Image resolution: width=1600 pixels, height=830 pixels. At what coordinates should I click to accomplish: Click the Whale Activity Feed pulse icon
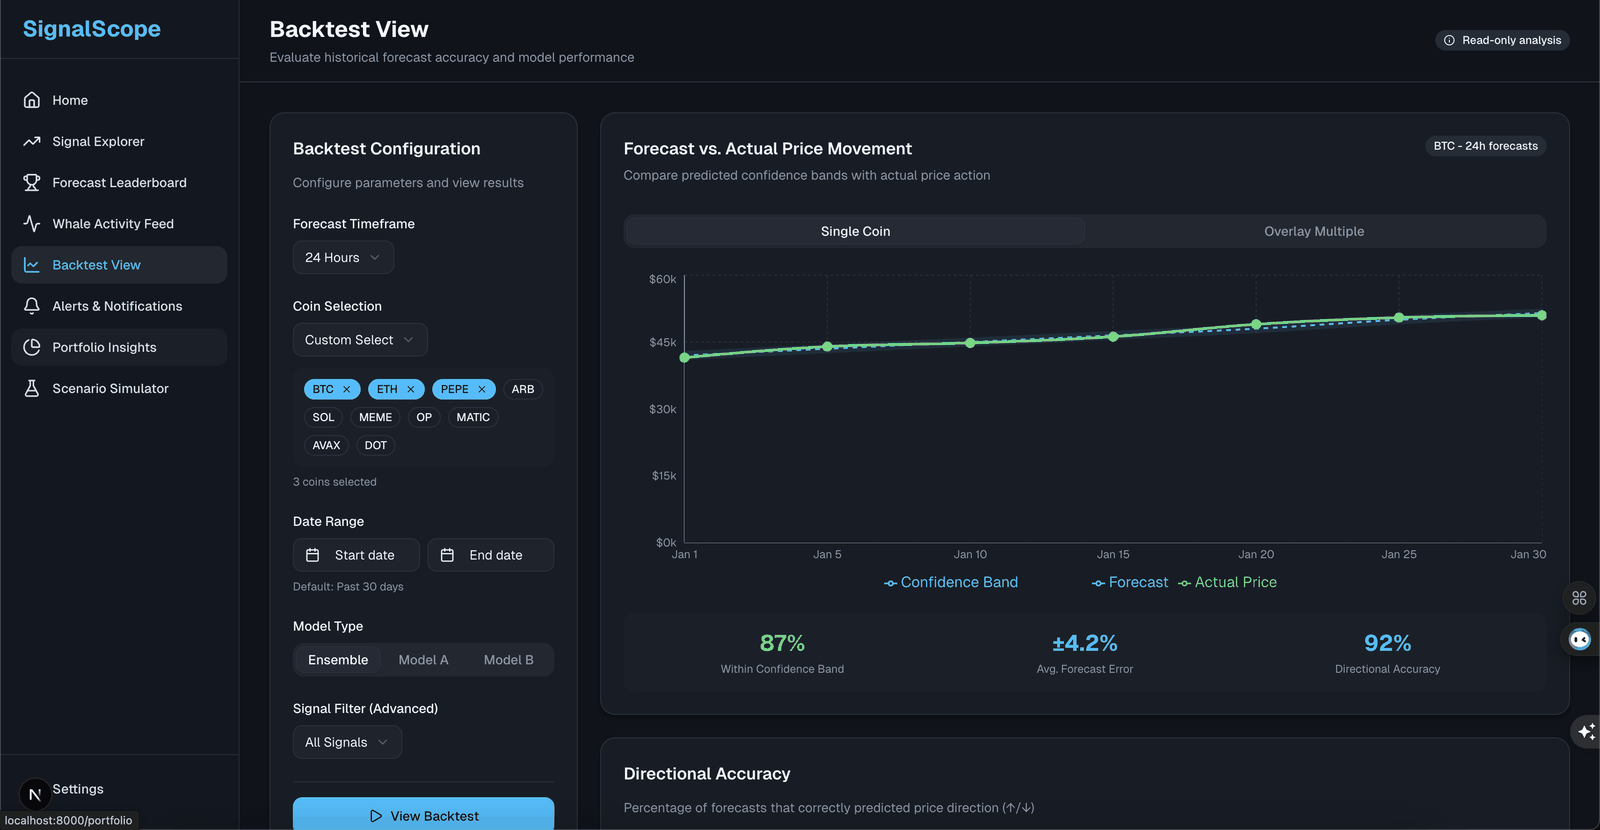32,223
